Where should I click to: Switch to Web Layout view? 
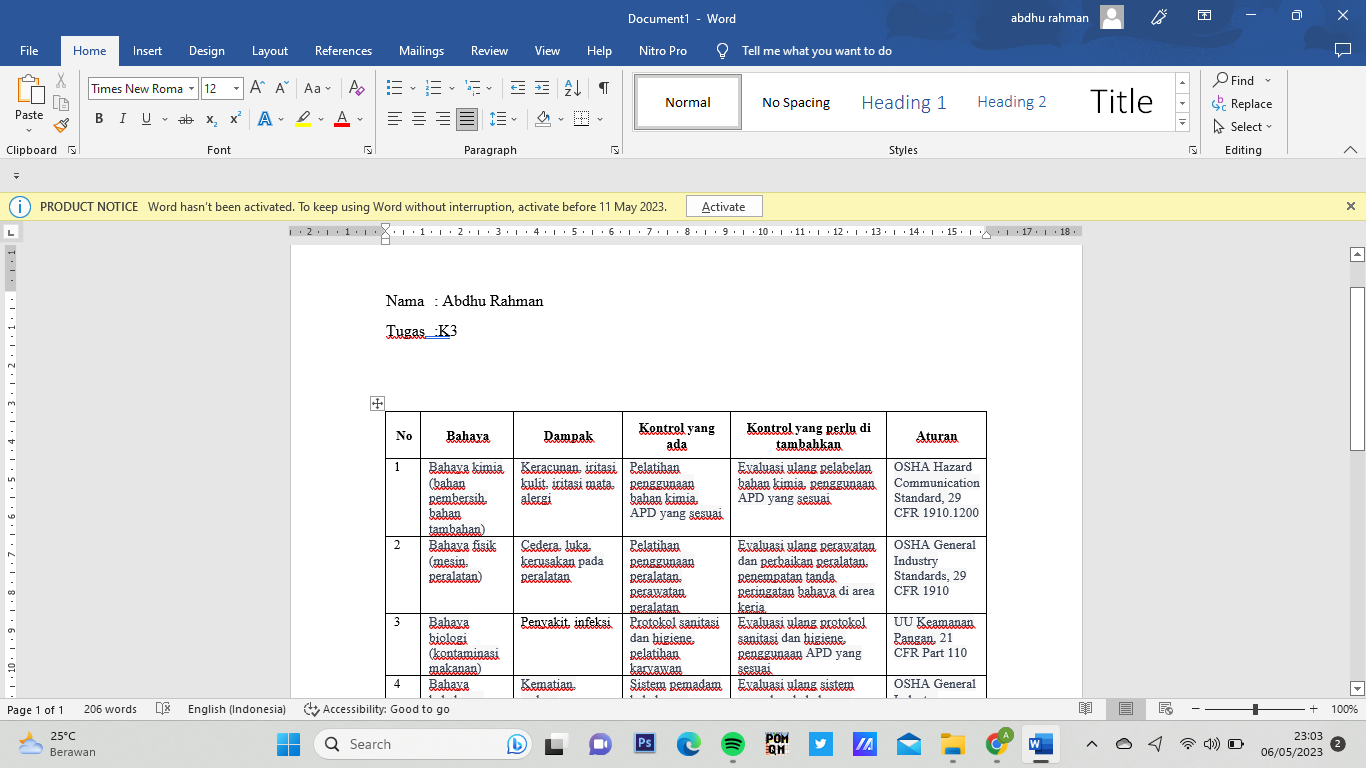click(1165, 709)
